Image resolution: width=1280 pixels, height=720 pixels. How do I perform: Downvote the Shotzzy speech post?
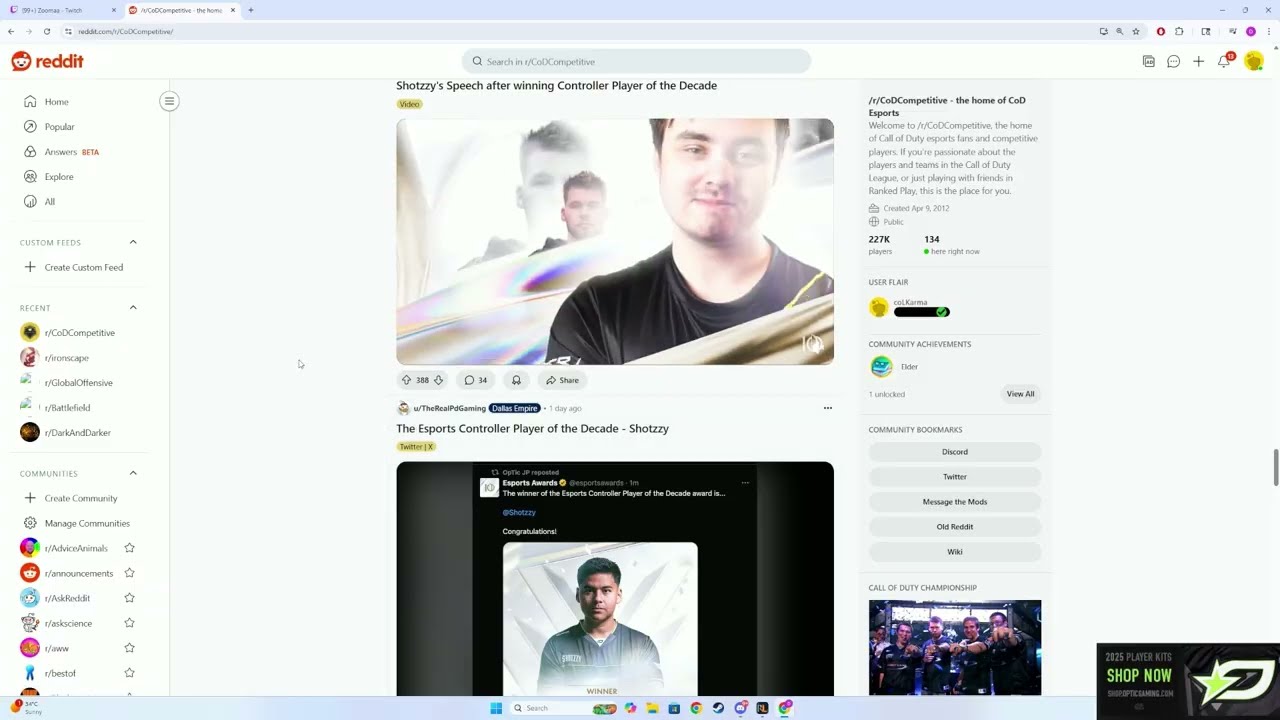point(438,380)
